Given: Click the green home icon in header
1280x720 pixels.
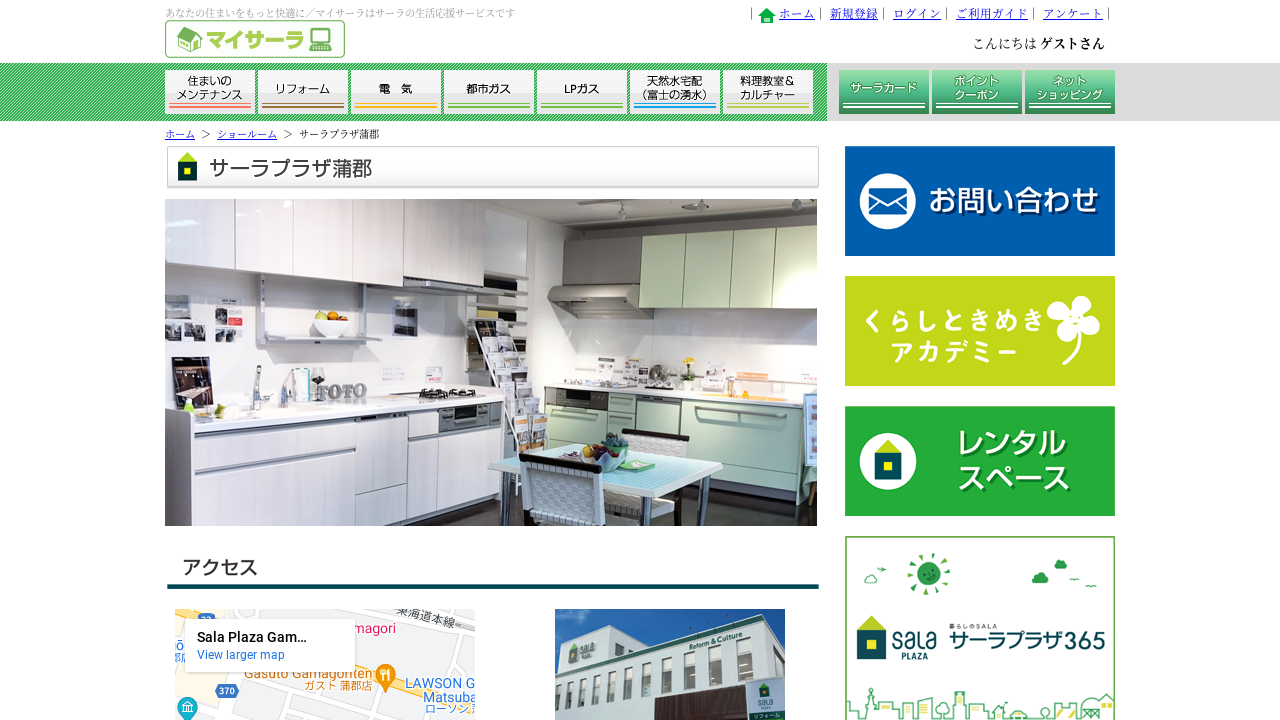Looking at the screenshot, I should click(767, 15).
